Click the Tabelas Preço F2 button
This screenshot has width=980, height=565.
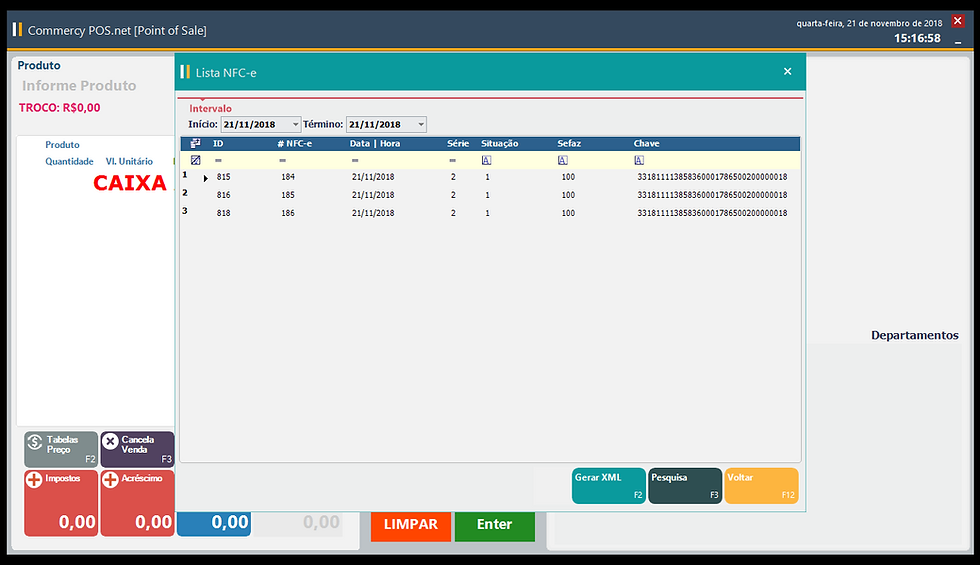click(x=61, y=449)
